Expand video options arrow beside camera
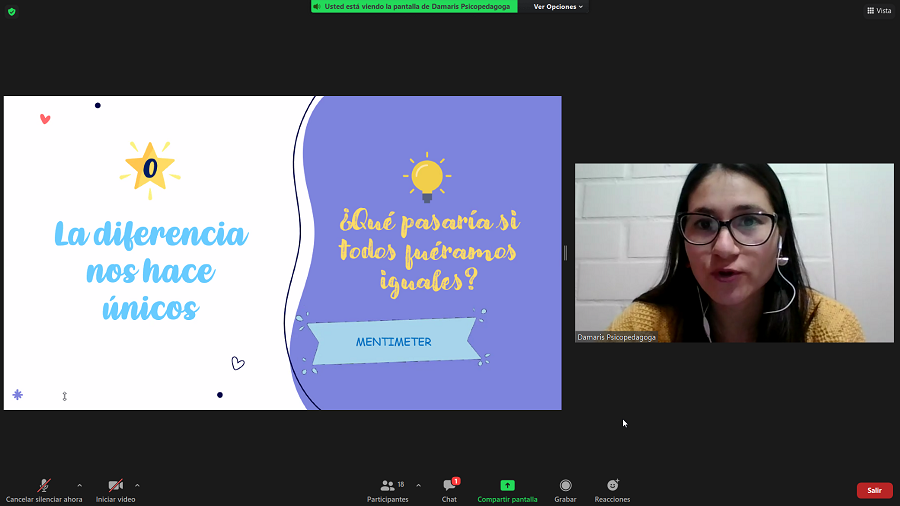This screenshot has width=900, height=506. [137, 485]
